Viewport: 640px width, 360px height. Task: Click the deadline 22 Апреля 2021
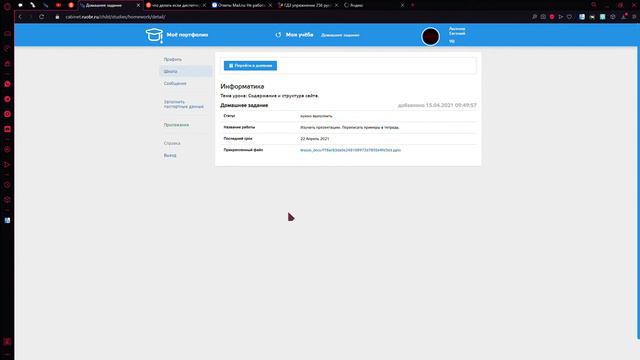point(315,139)
